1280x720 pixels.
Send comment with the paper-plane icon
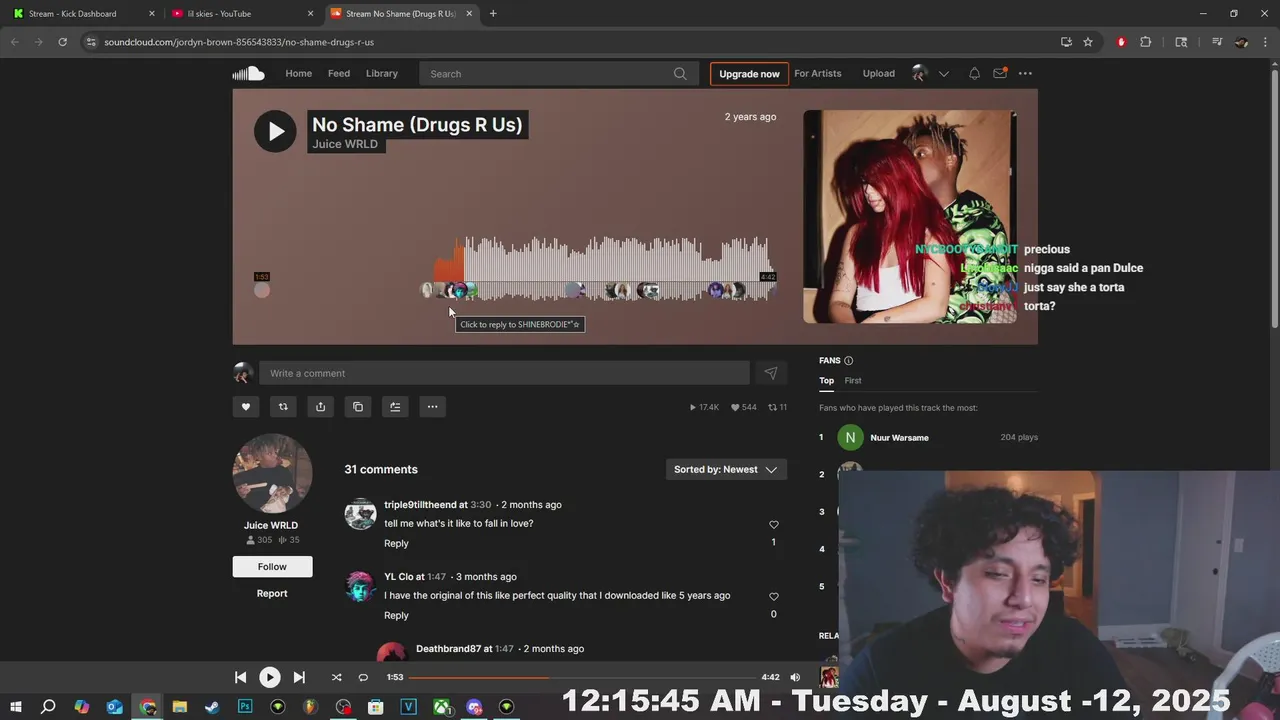coord(771,373)
